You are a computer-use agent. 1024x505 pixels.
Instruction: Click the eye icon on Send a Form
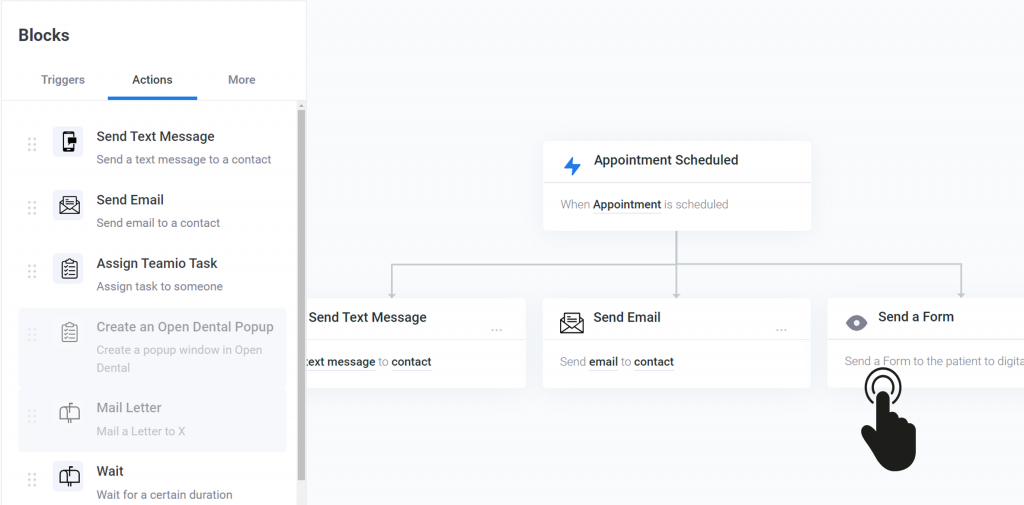(856, 322)
